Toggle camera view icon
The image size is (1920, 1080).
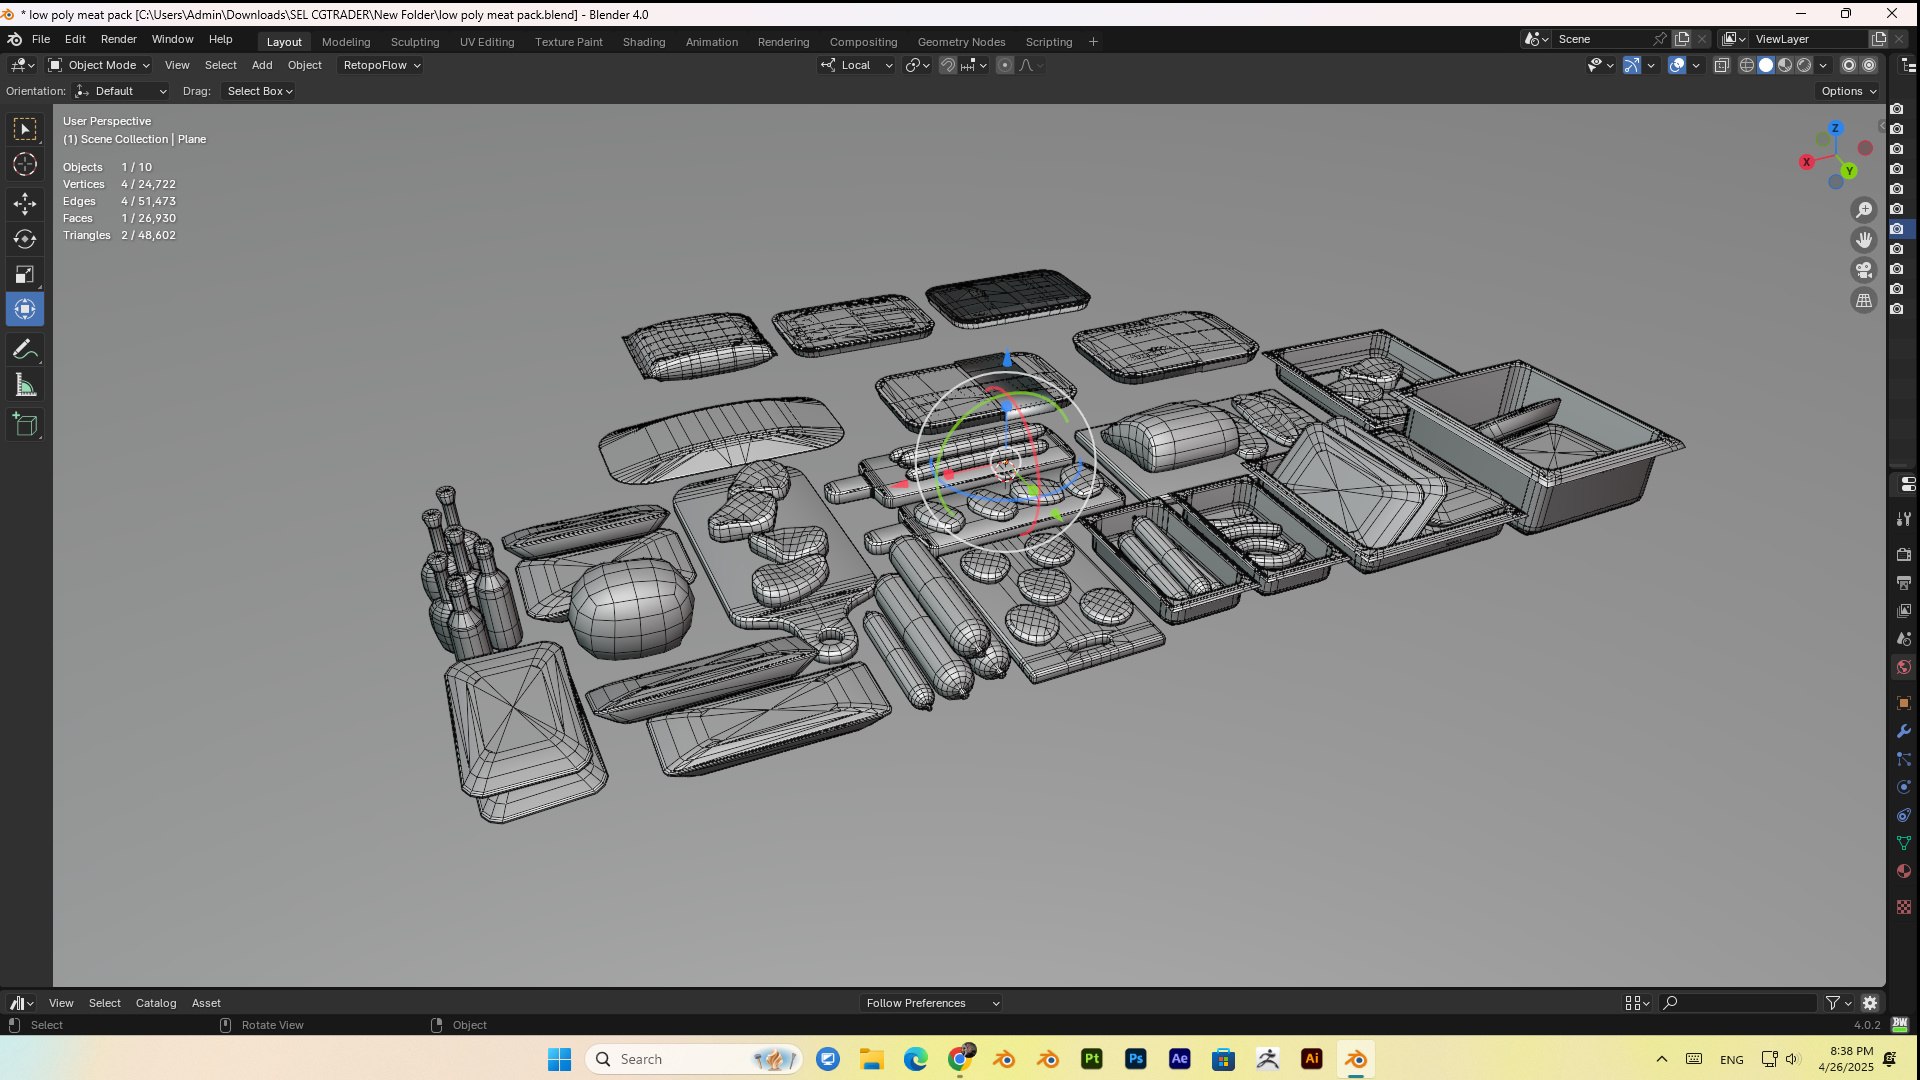pos(1864,270)
